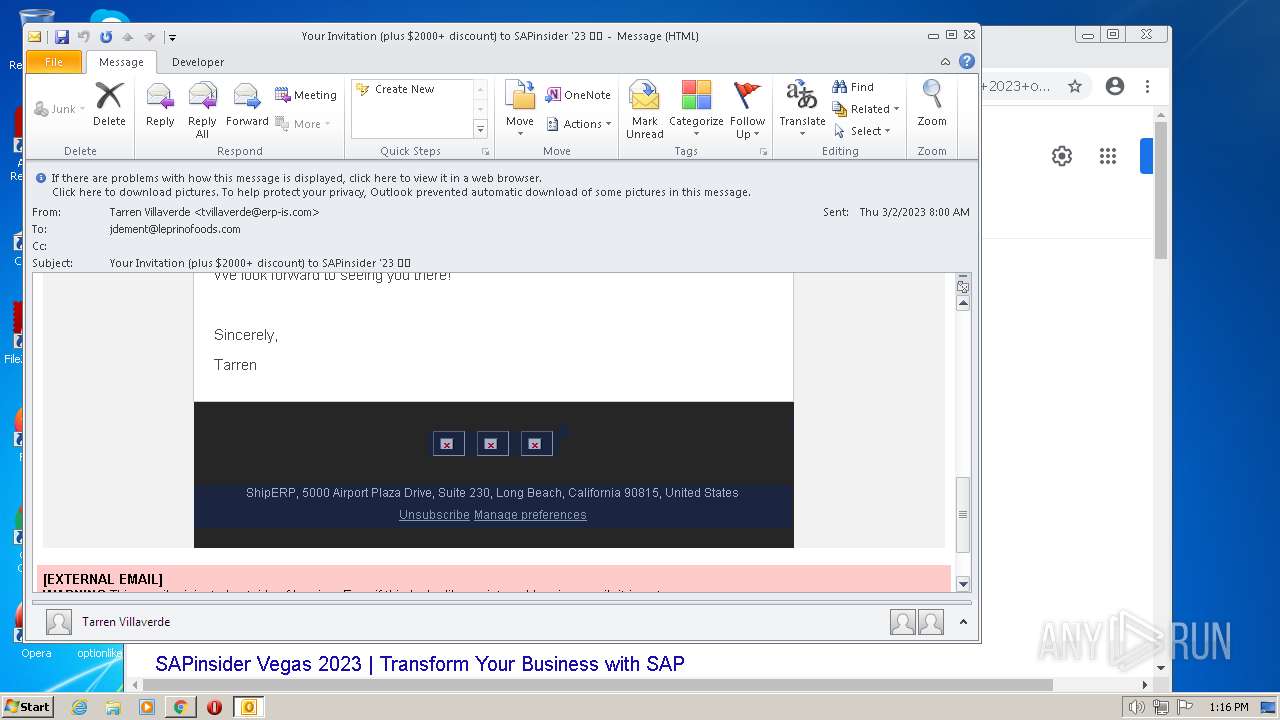Screen dimensions: 1280x720
Task: Click Tarren Villaverde contact photo in People Pane
Action: point(59,622)
